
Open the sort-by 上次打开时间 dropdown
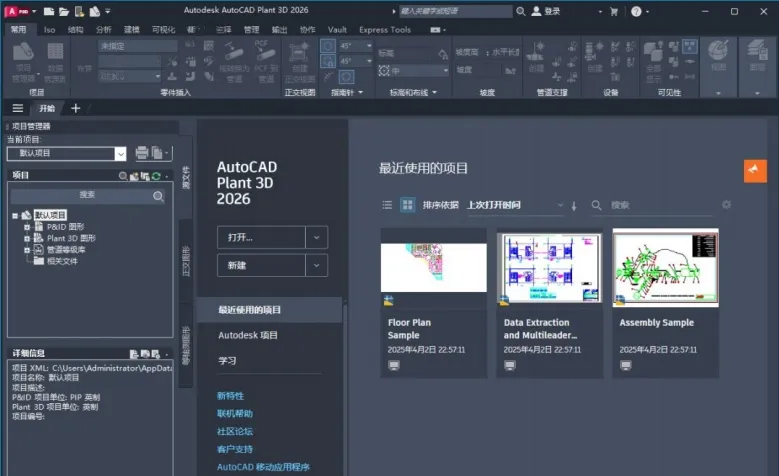(515, 205)
